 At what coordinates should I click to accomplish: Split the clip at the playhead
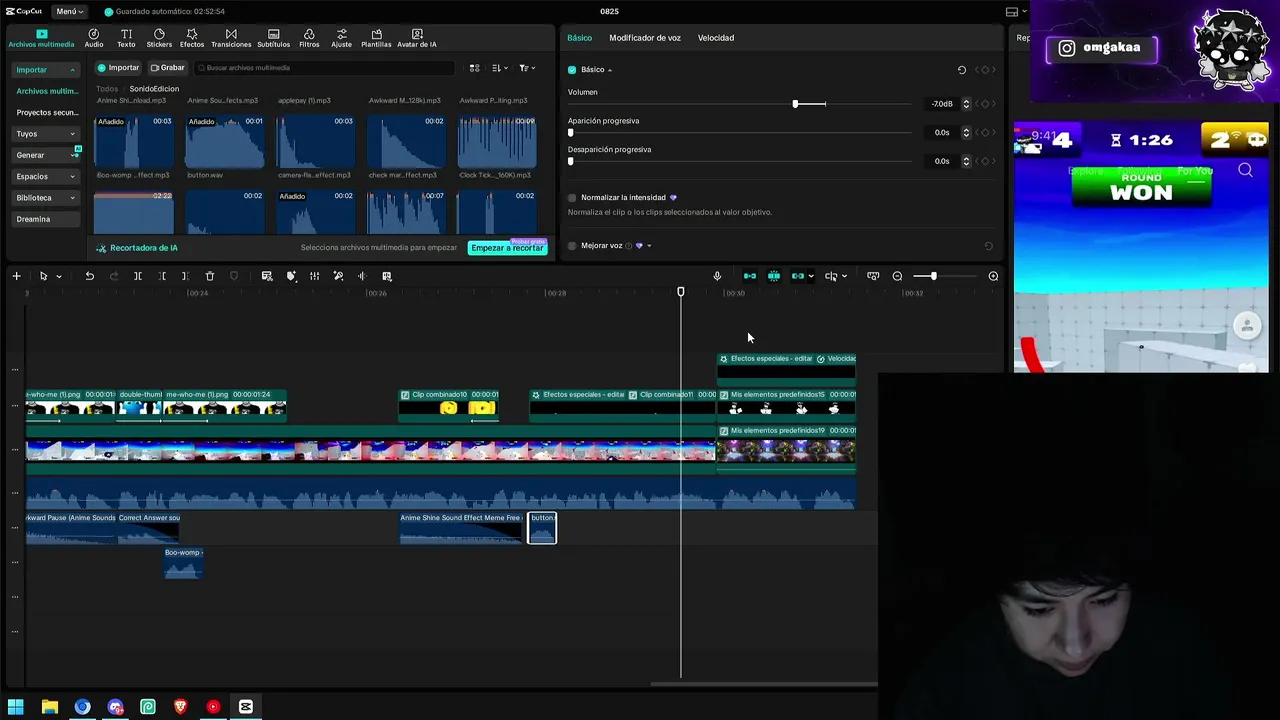[x=138, y=276]
